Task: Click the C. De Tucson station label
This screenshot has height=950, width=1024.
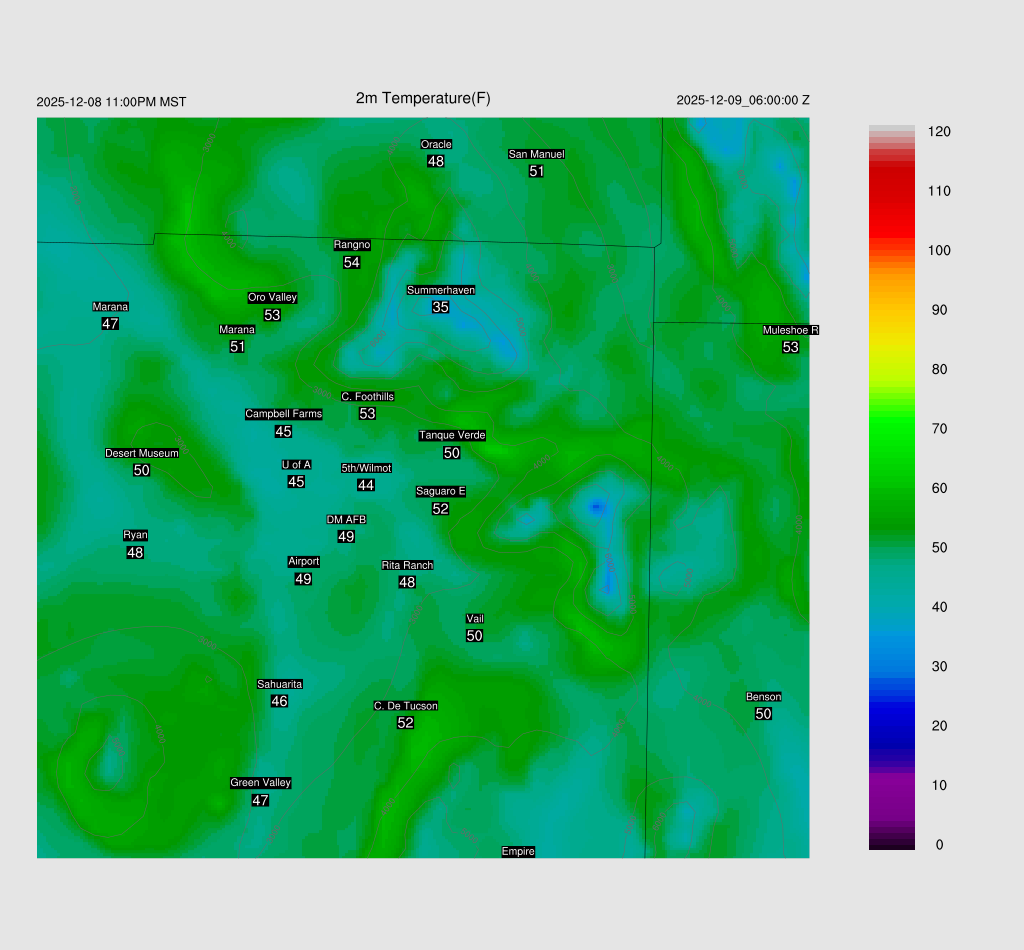Action: [405, 706]
